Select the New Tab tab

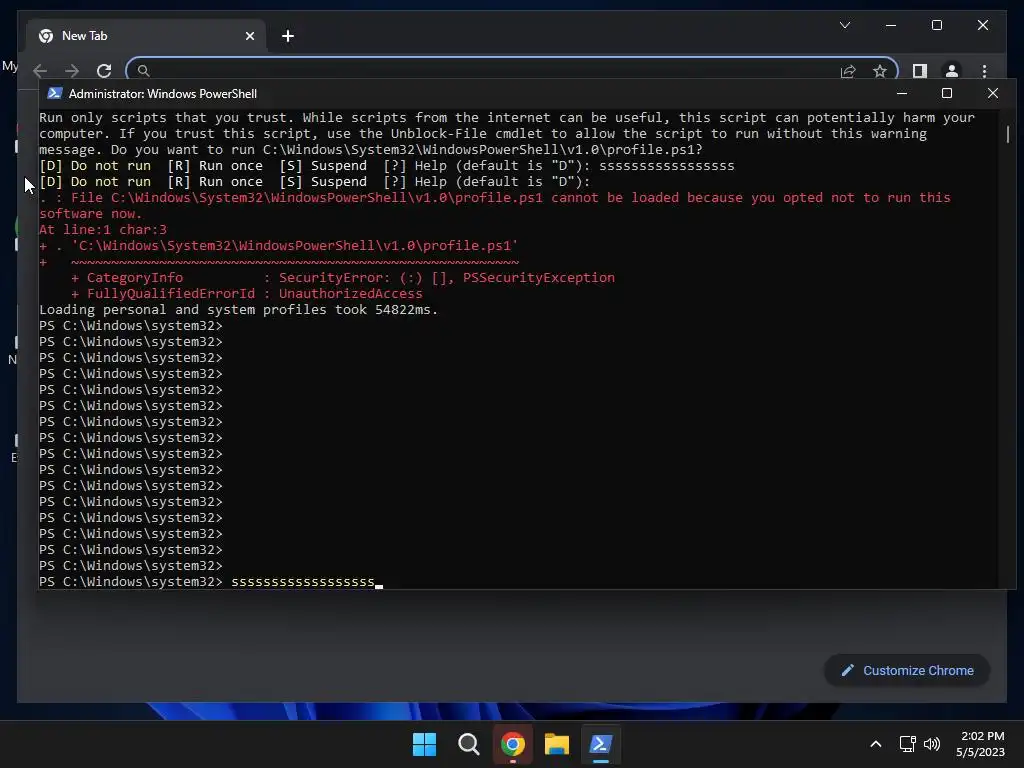[x=146, y=36]
